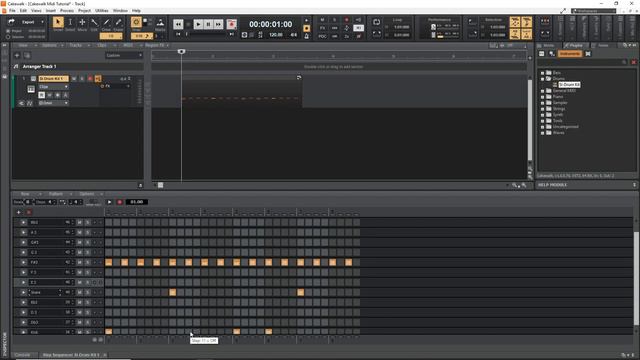Mute the SI-Drum Kit 1 track

coord(74,78)
